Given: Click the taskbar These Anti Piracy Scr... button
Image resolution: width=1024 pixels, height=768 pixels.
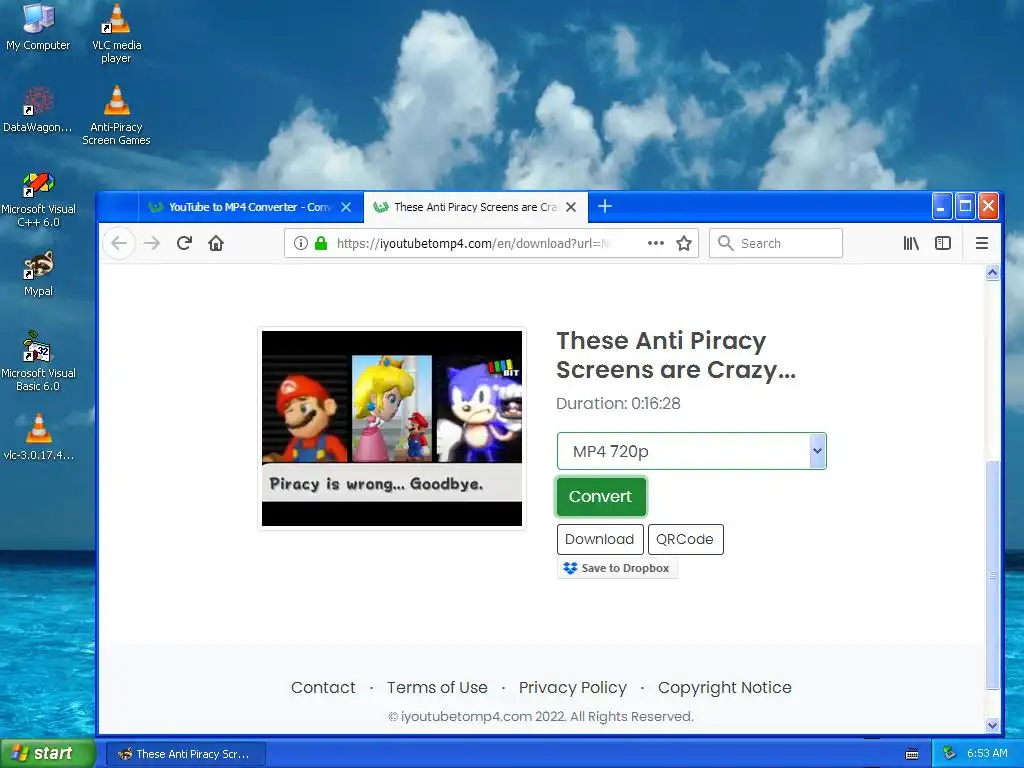Looking at the screenshot, I should point(185,754).
